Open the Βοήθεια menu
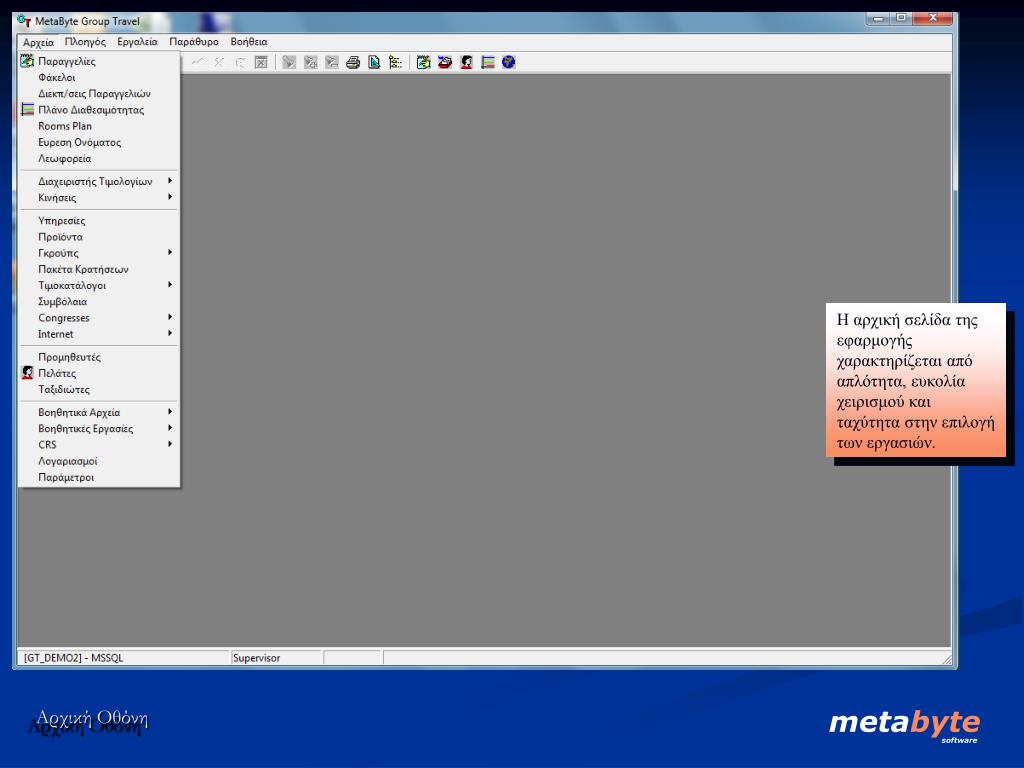This screenshot has width=1024, height=768. tap(249, 42)
